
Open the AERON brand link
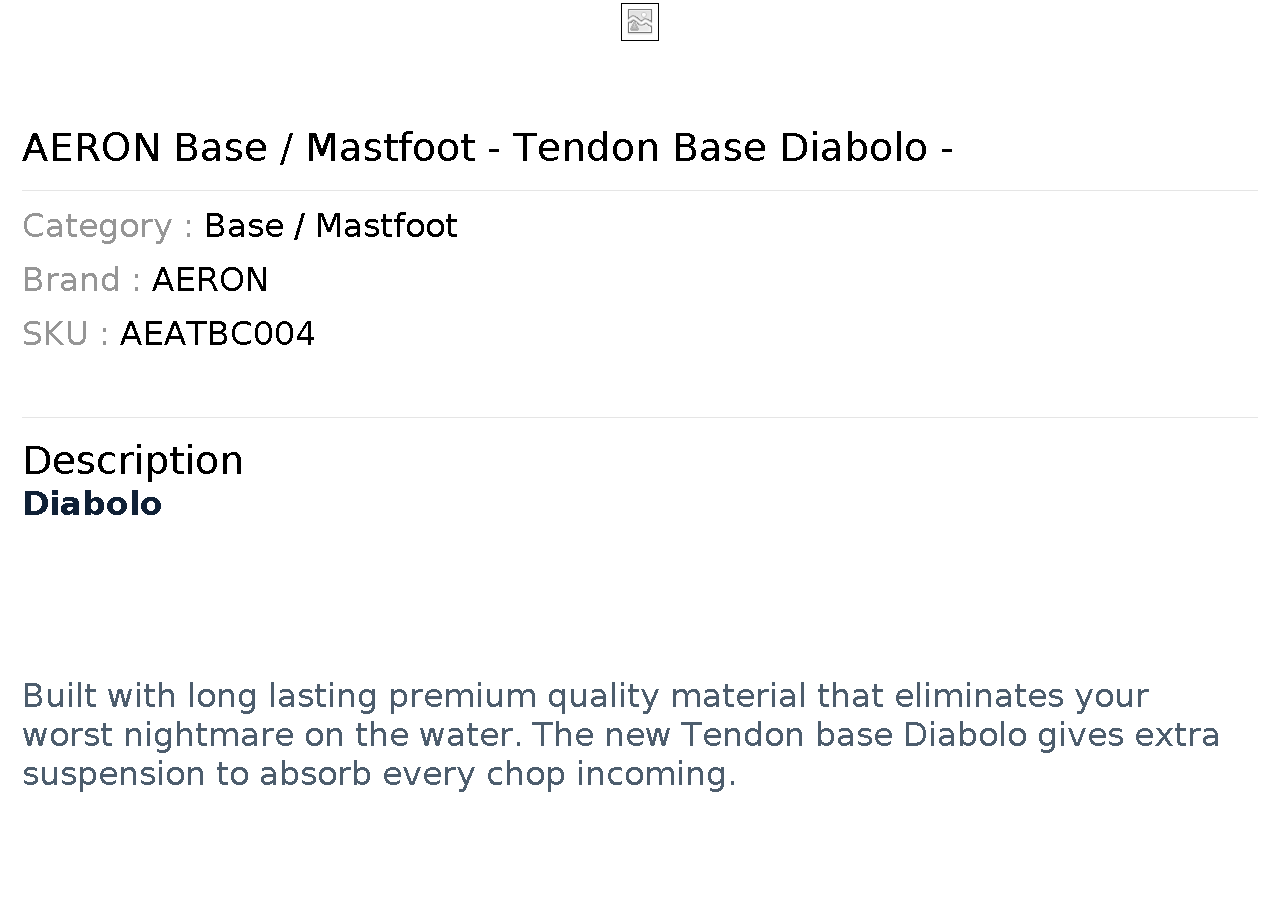[x=210, y=280]
